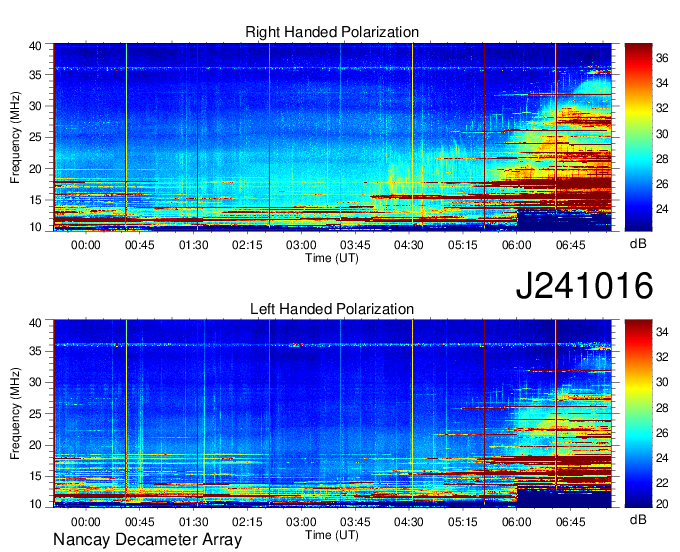Click the 15 MHz tick on Left Handed frequency axis
This screenshot has height=552, width=680.
tap(35, 476)
